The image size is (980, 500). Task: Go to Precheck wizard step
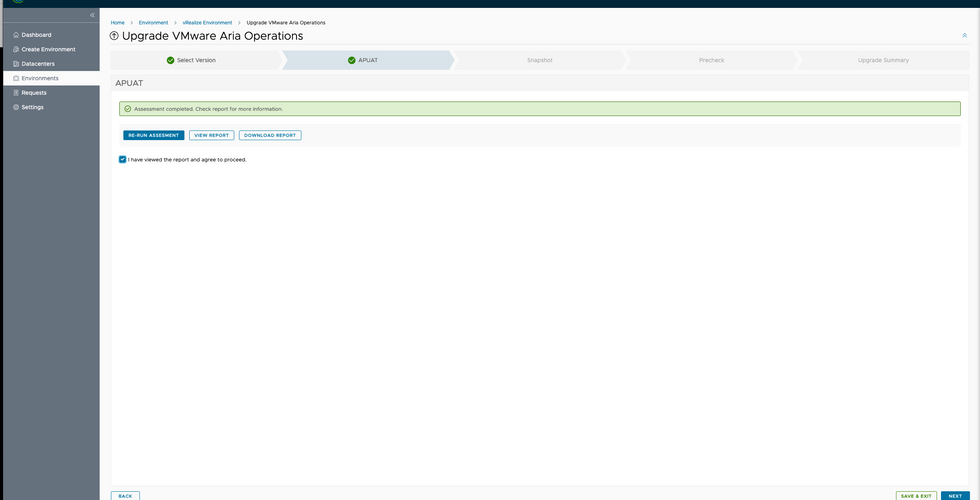point(711,60)
